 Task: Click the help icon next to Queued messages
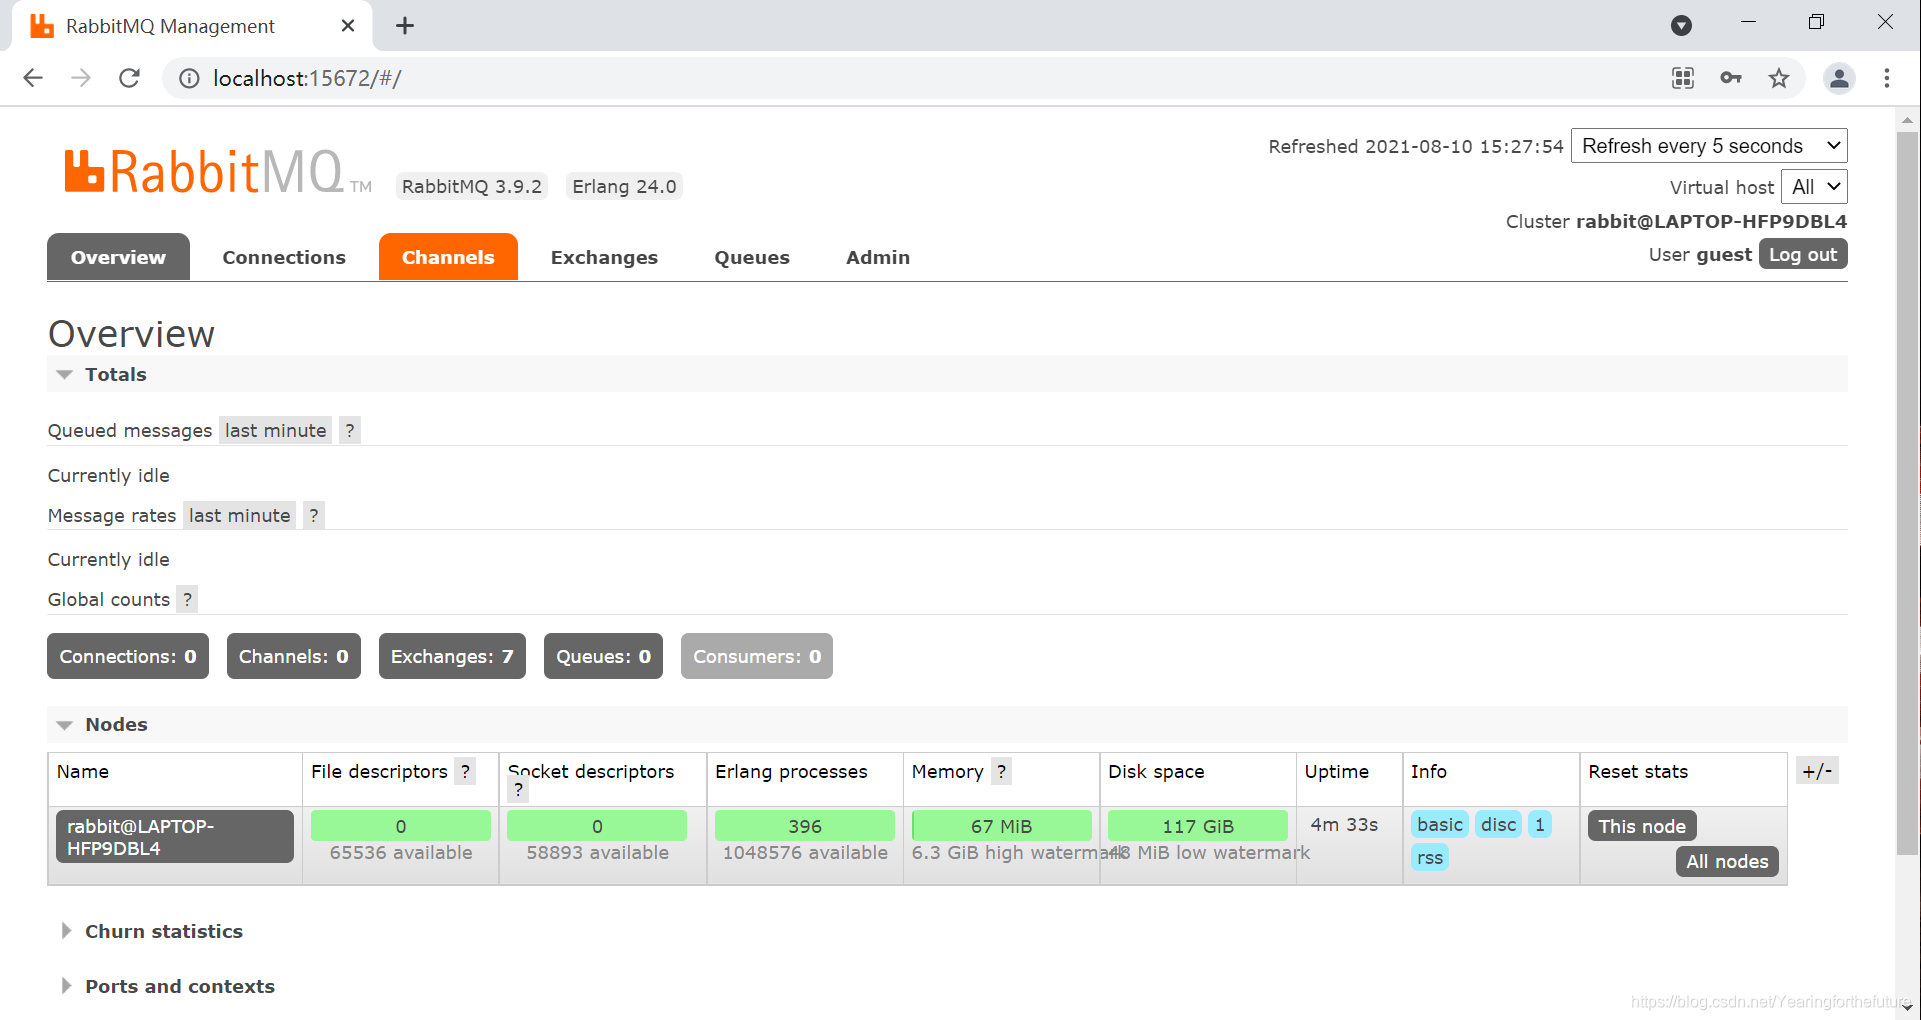(349, 431)
